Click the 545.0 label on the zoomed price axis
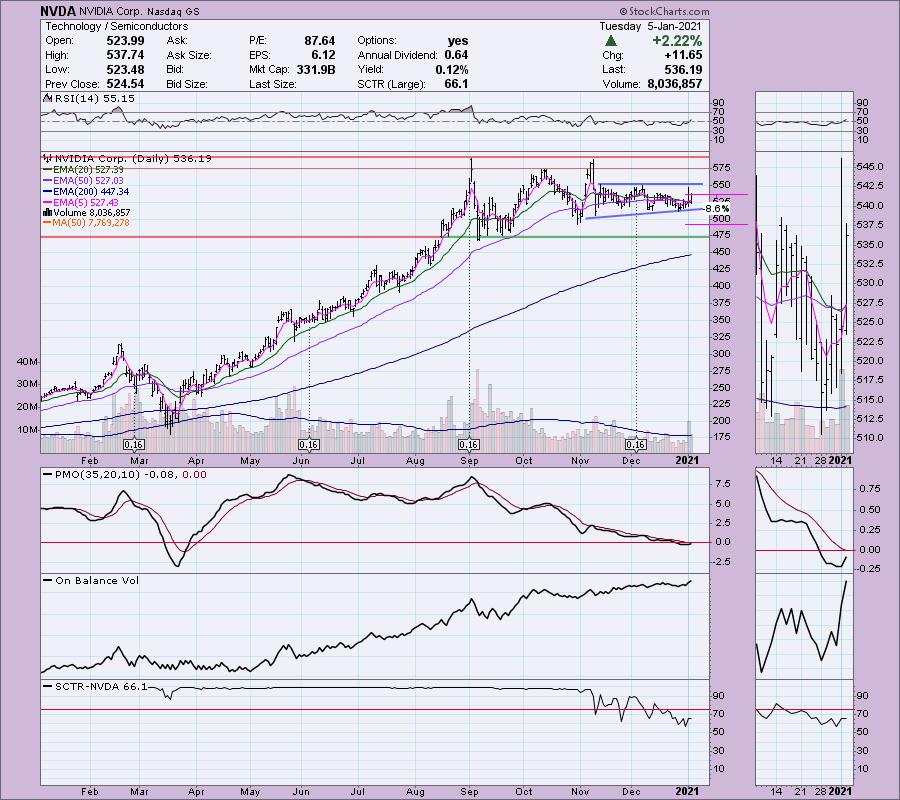Screen dimensions: 900x800 point(870,166)
